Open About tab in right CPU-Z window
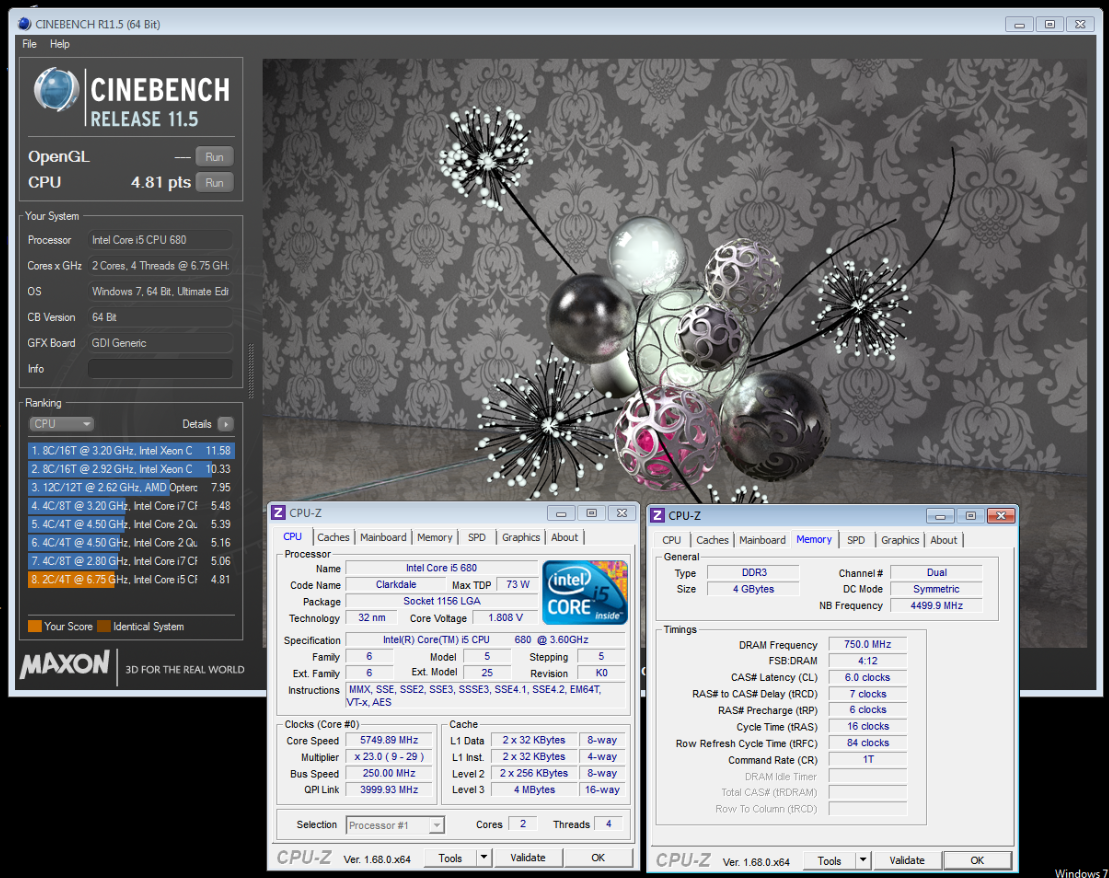The height and width of the screenshot is (878, 1109). pyautogui.click(x=943, y=540)
